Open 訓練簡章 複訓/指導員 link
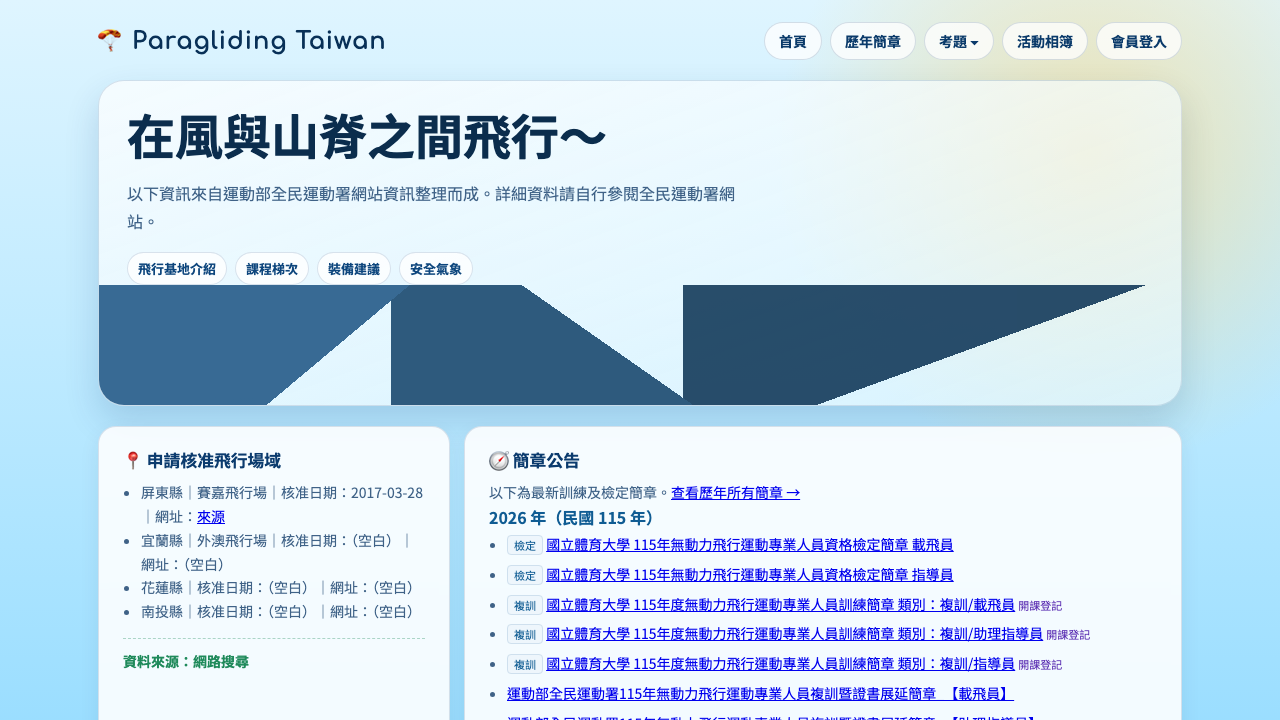This screenshot has width=1280, height=720. point(780,664)
